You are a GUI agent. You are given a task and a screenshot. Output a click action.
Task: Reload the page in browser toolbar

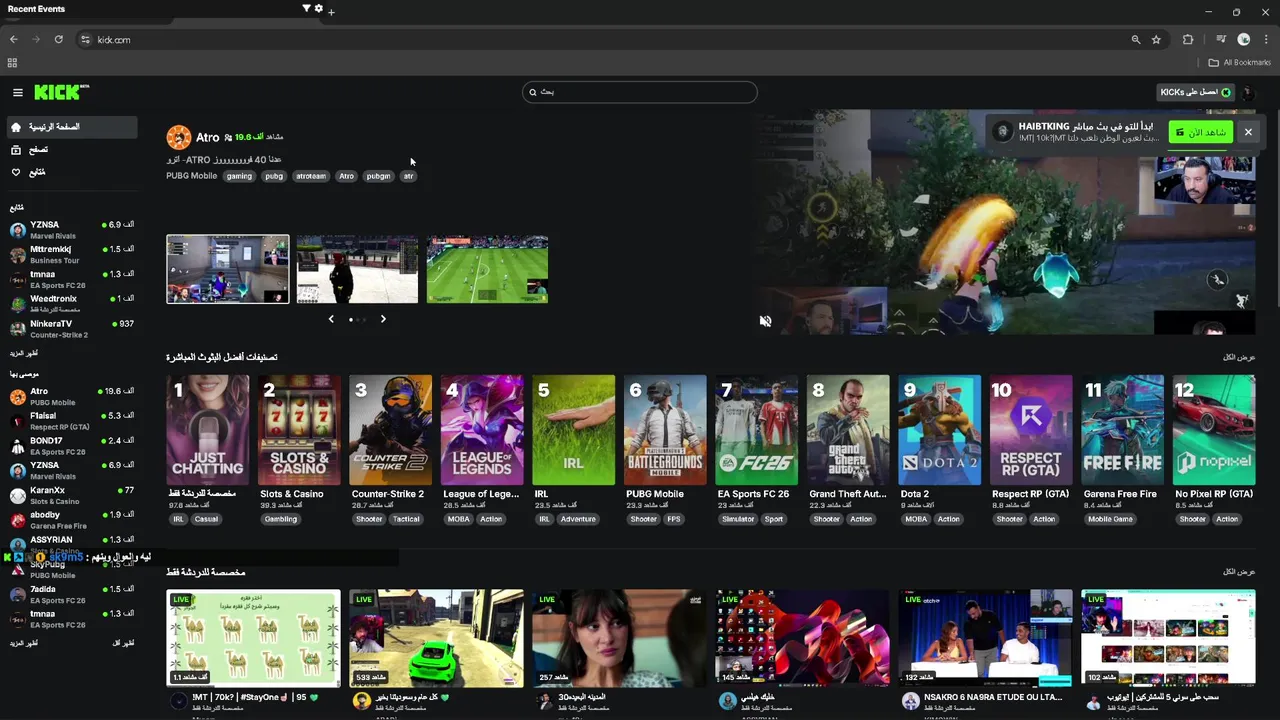pos(59,40)
